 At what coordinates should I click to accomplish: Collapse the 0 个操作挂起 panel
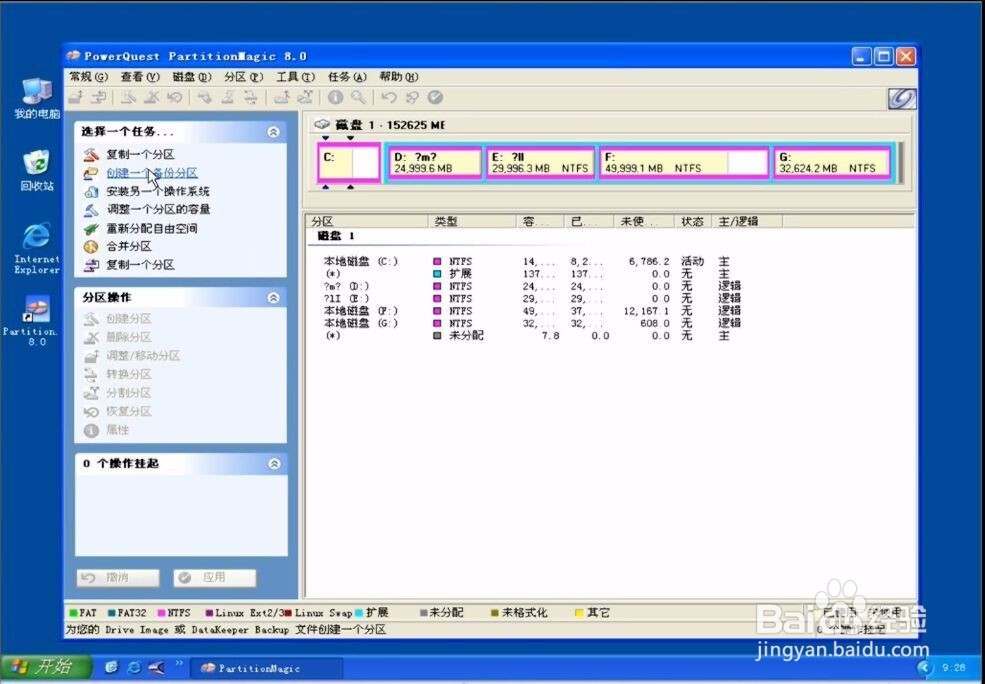(274, 464)
